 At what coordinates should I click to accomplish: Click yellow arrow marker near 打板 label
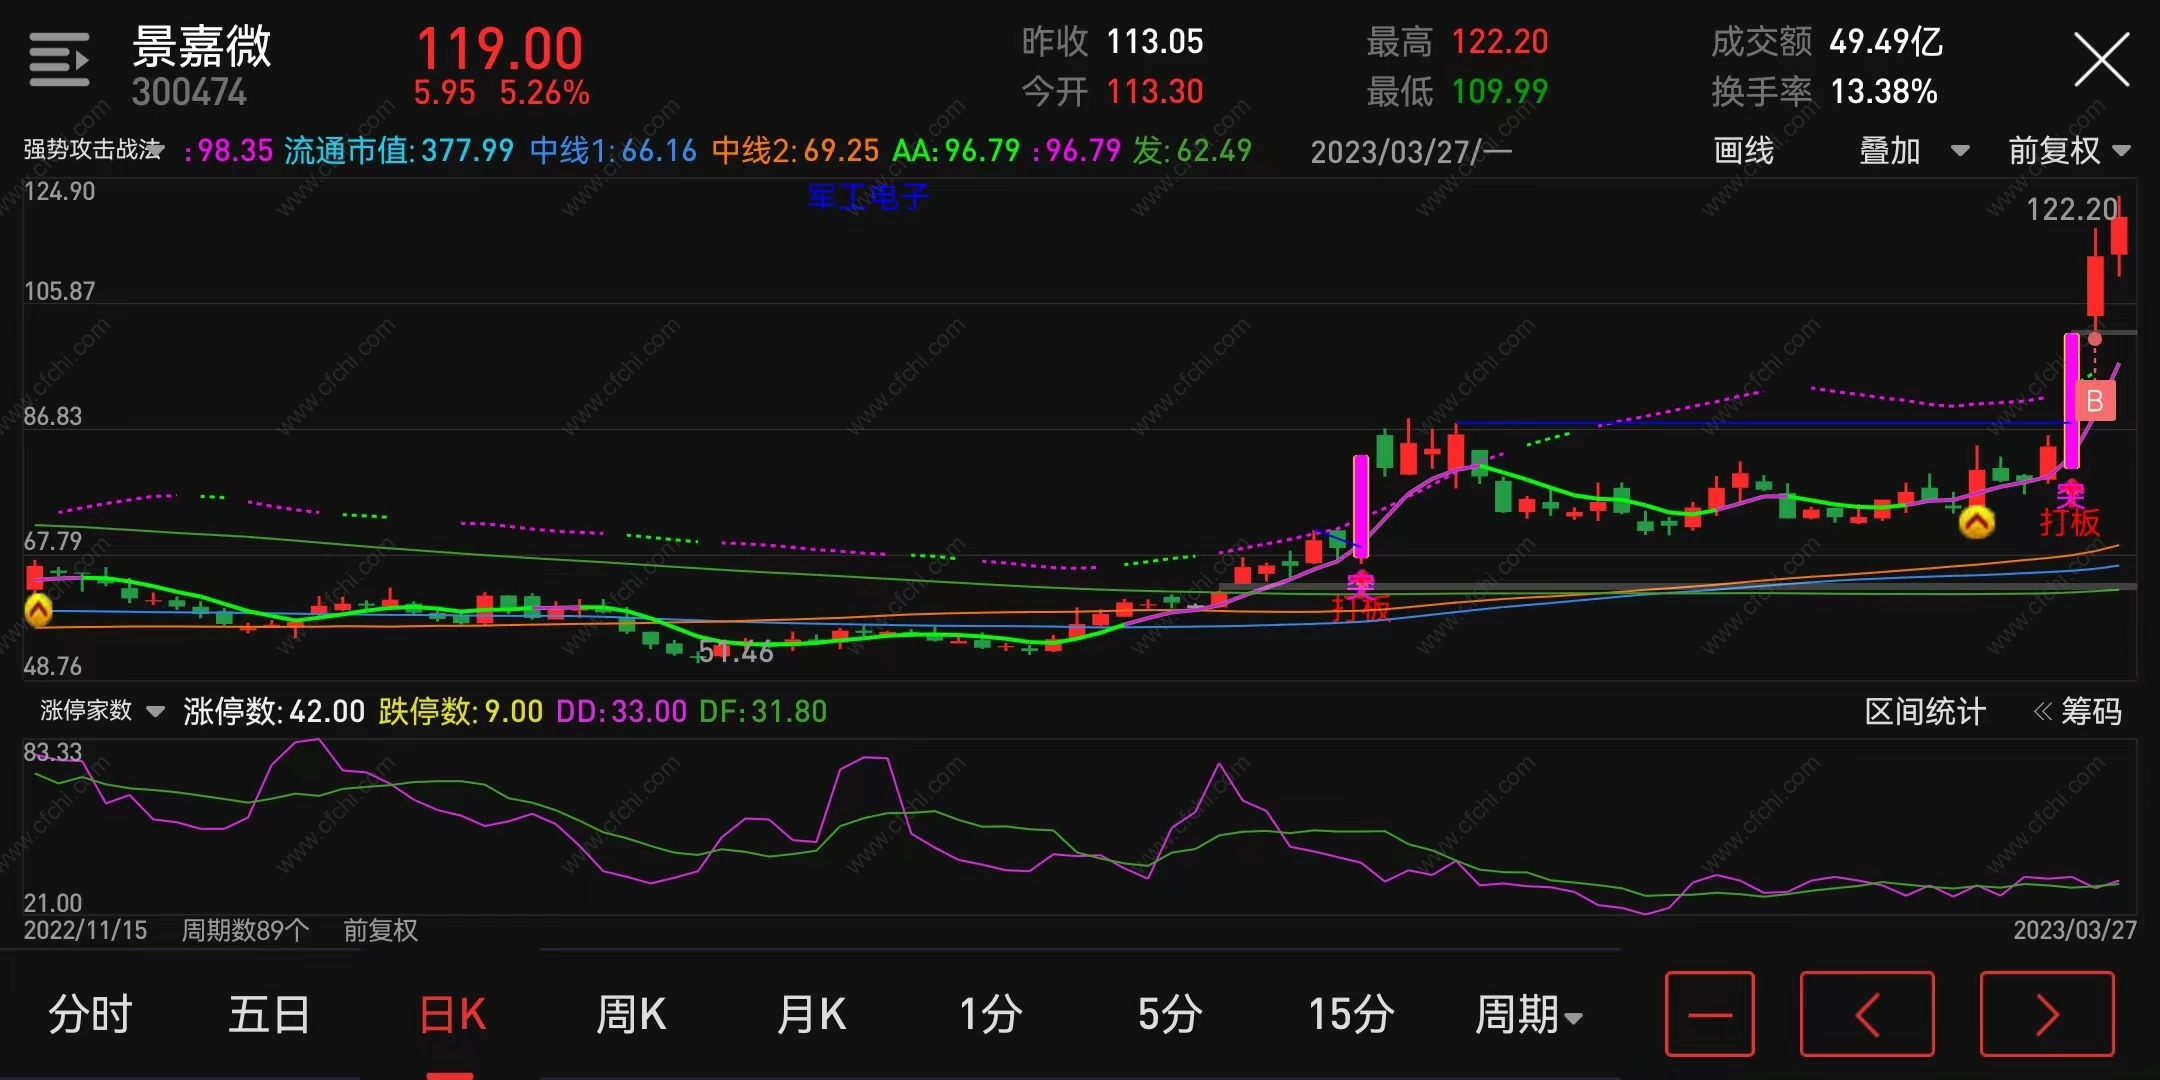[1976, 522]
